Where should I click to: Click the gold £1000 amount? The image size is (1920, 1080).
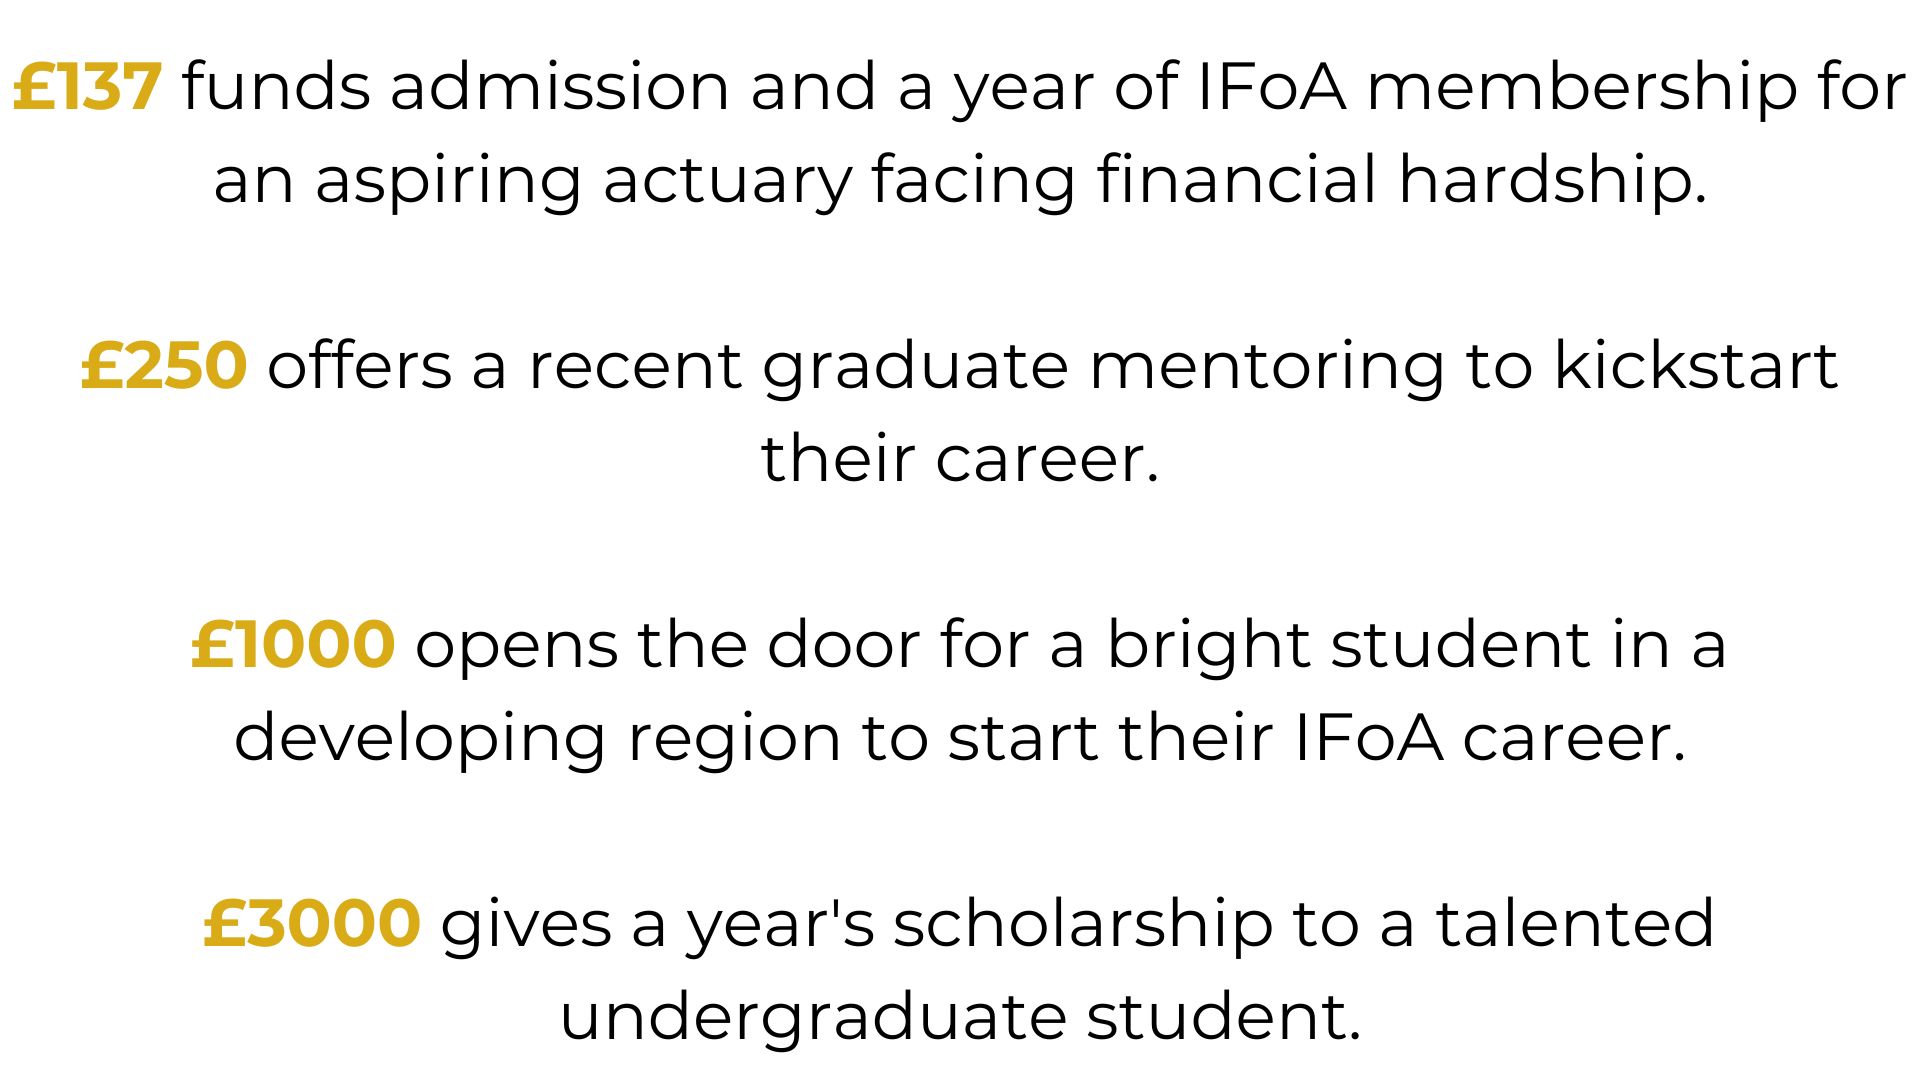(x=293, y=644)
